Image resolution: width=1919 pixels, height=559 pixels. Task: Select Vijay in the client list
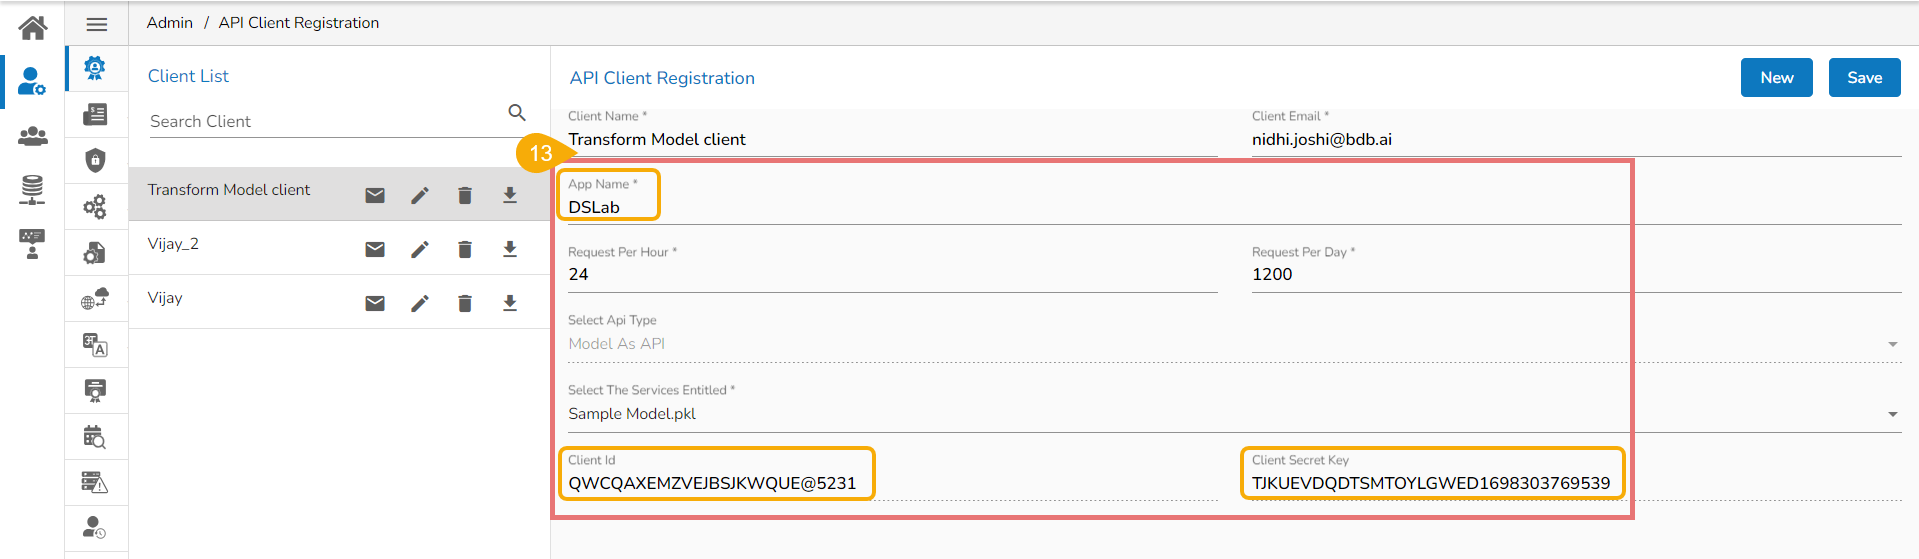pos(165,298)
